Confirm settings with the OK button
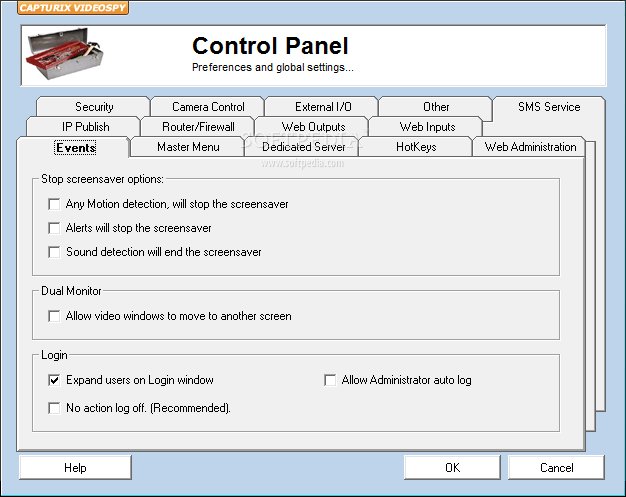Image resolution: width=626 pixels, height=497 pixels. (x=452, y=467)
